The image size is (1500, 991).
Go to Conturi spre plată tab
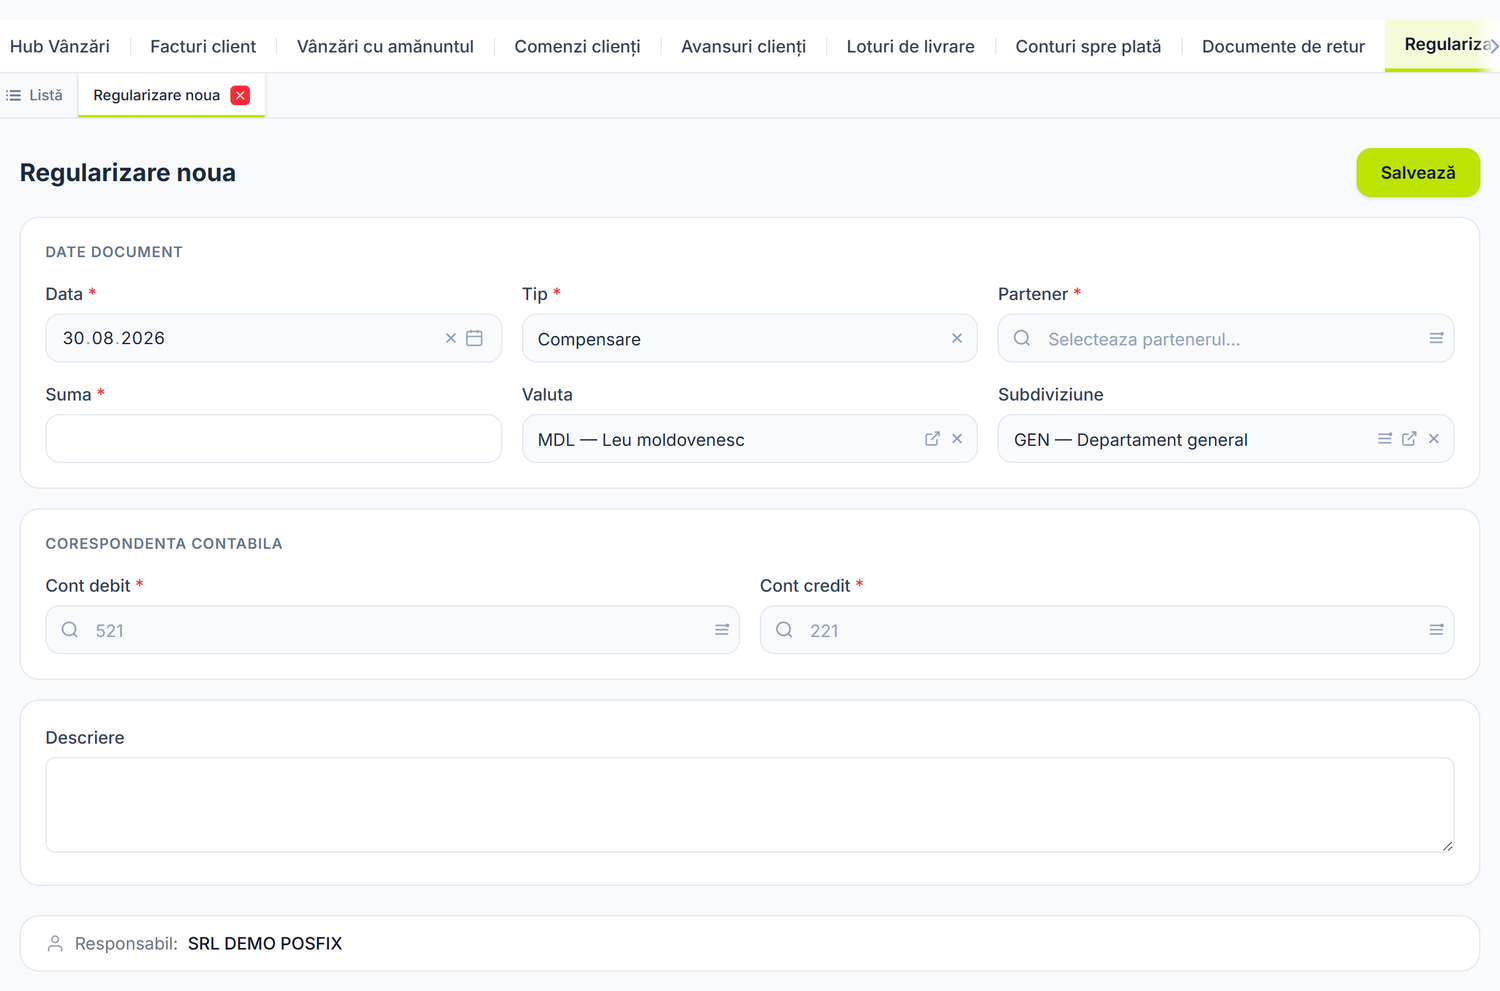click(x=1088, y=46)
